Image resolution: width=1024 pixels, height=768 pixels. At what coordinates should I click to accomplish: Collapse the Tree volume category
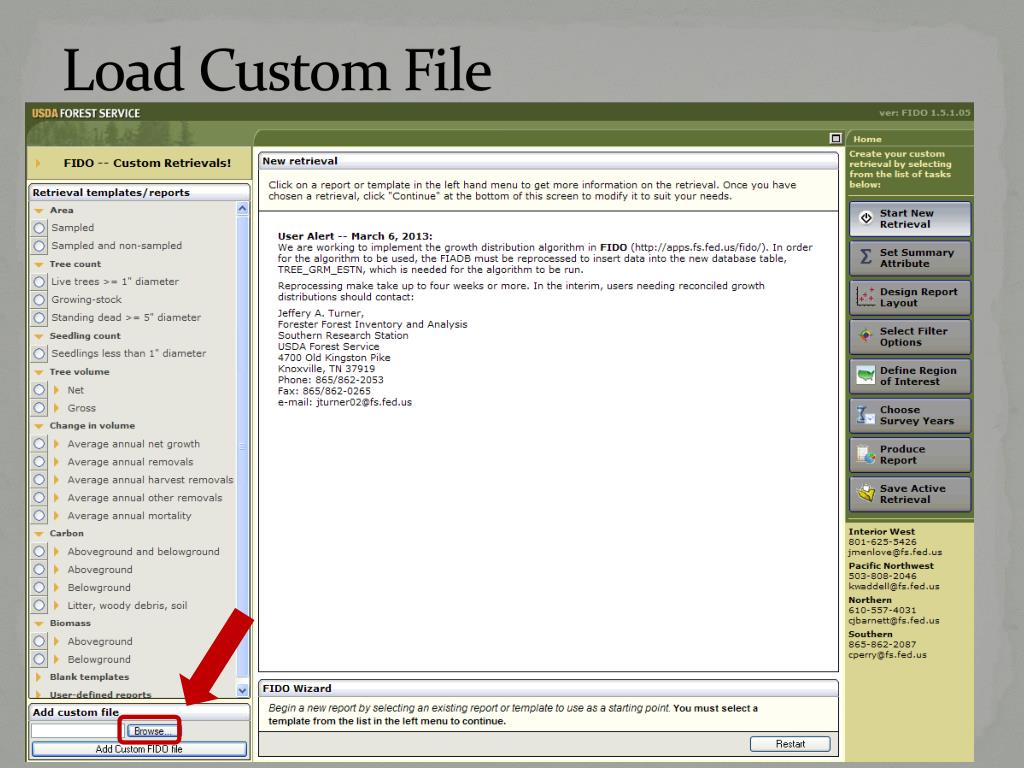tap(39, 372)
